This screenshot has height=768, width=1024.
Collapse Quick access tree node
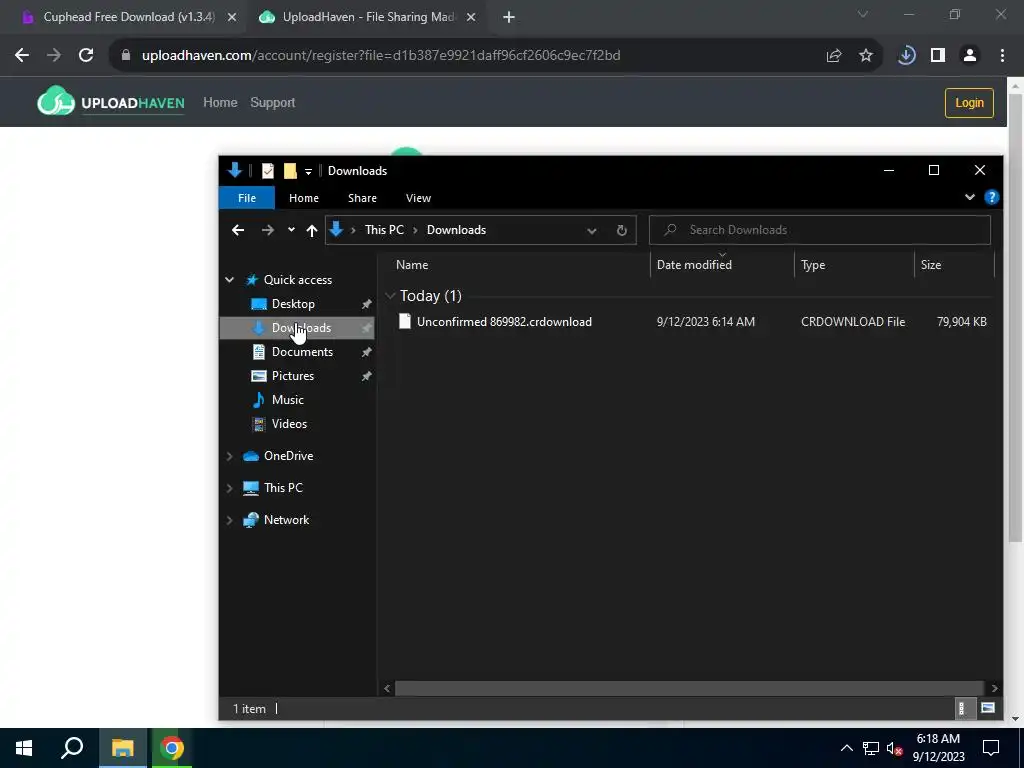pyautogui.click(x=229, y=280)
